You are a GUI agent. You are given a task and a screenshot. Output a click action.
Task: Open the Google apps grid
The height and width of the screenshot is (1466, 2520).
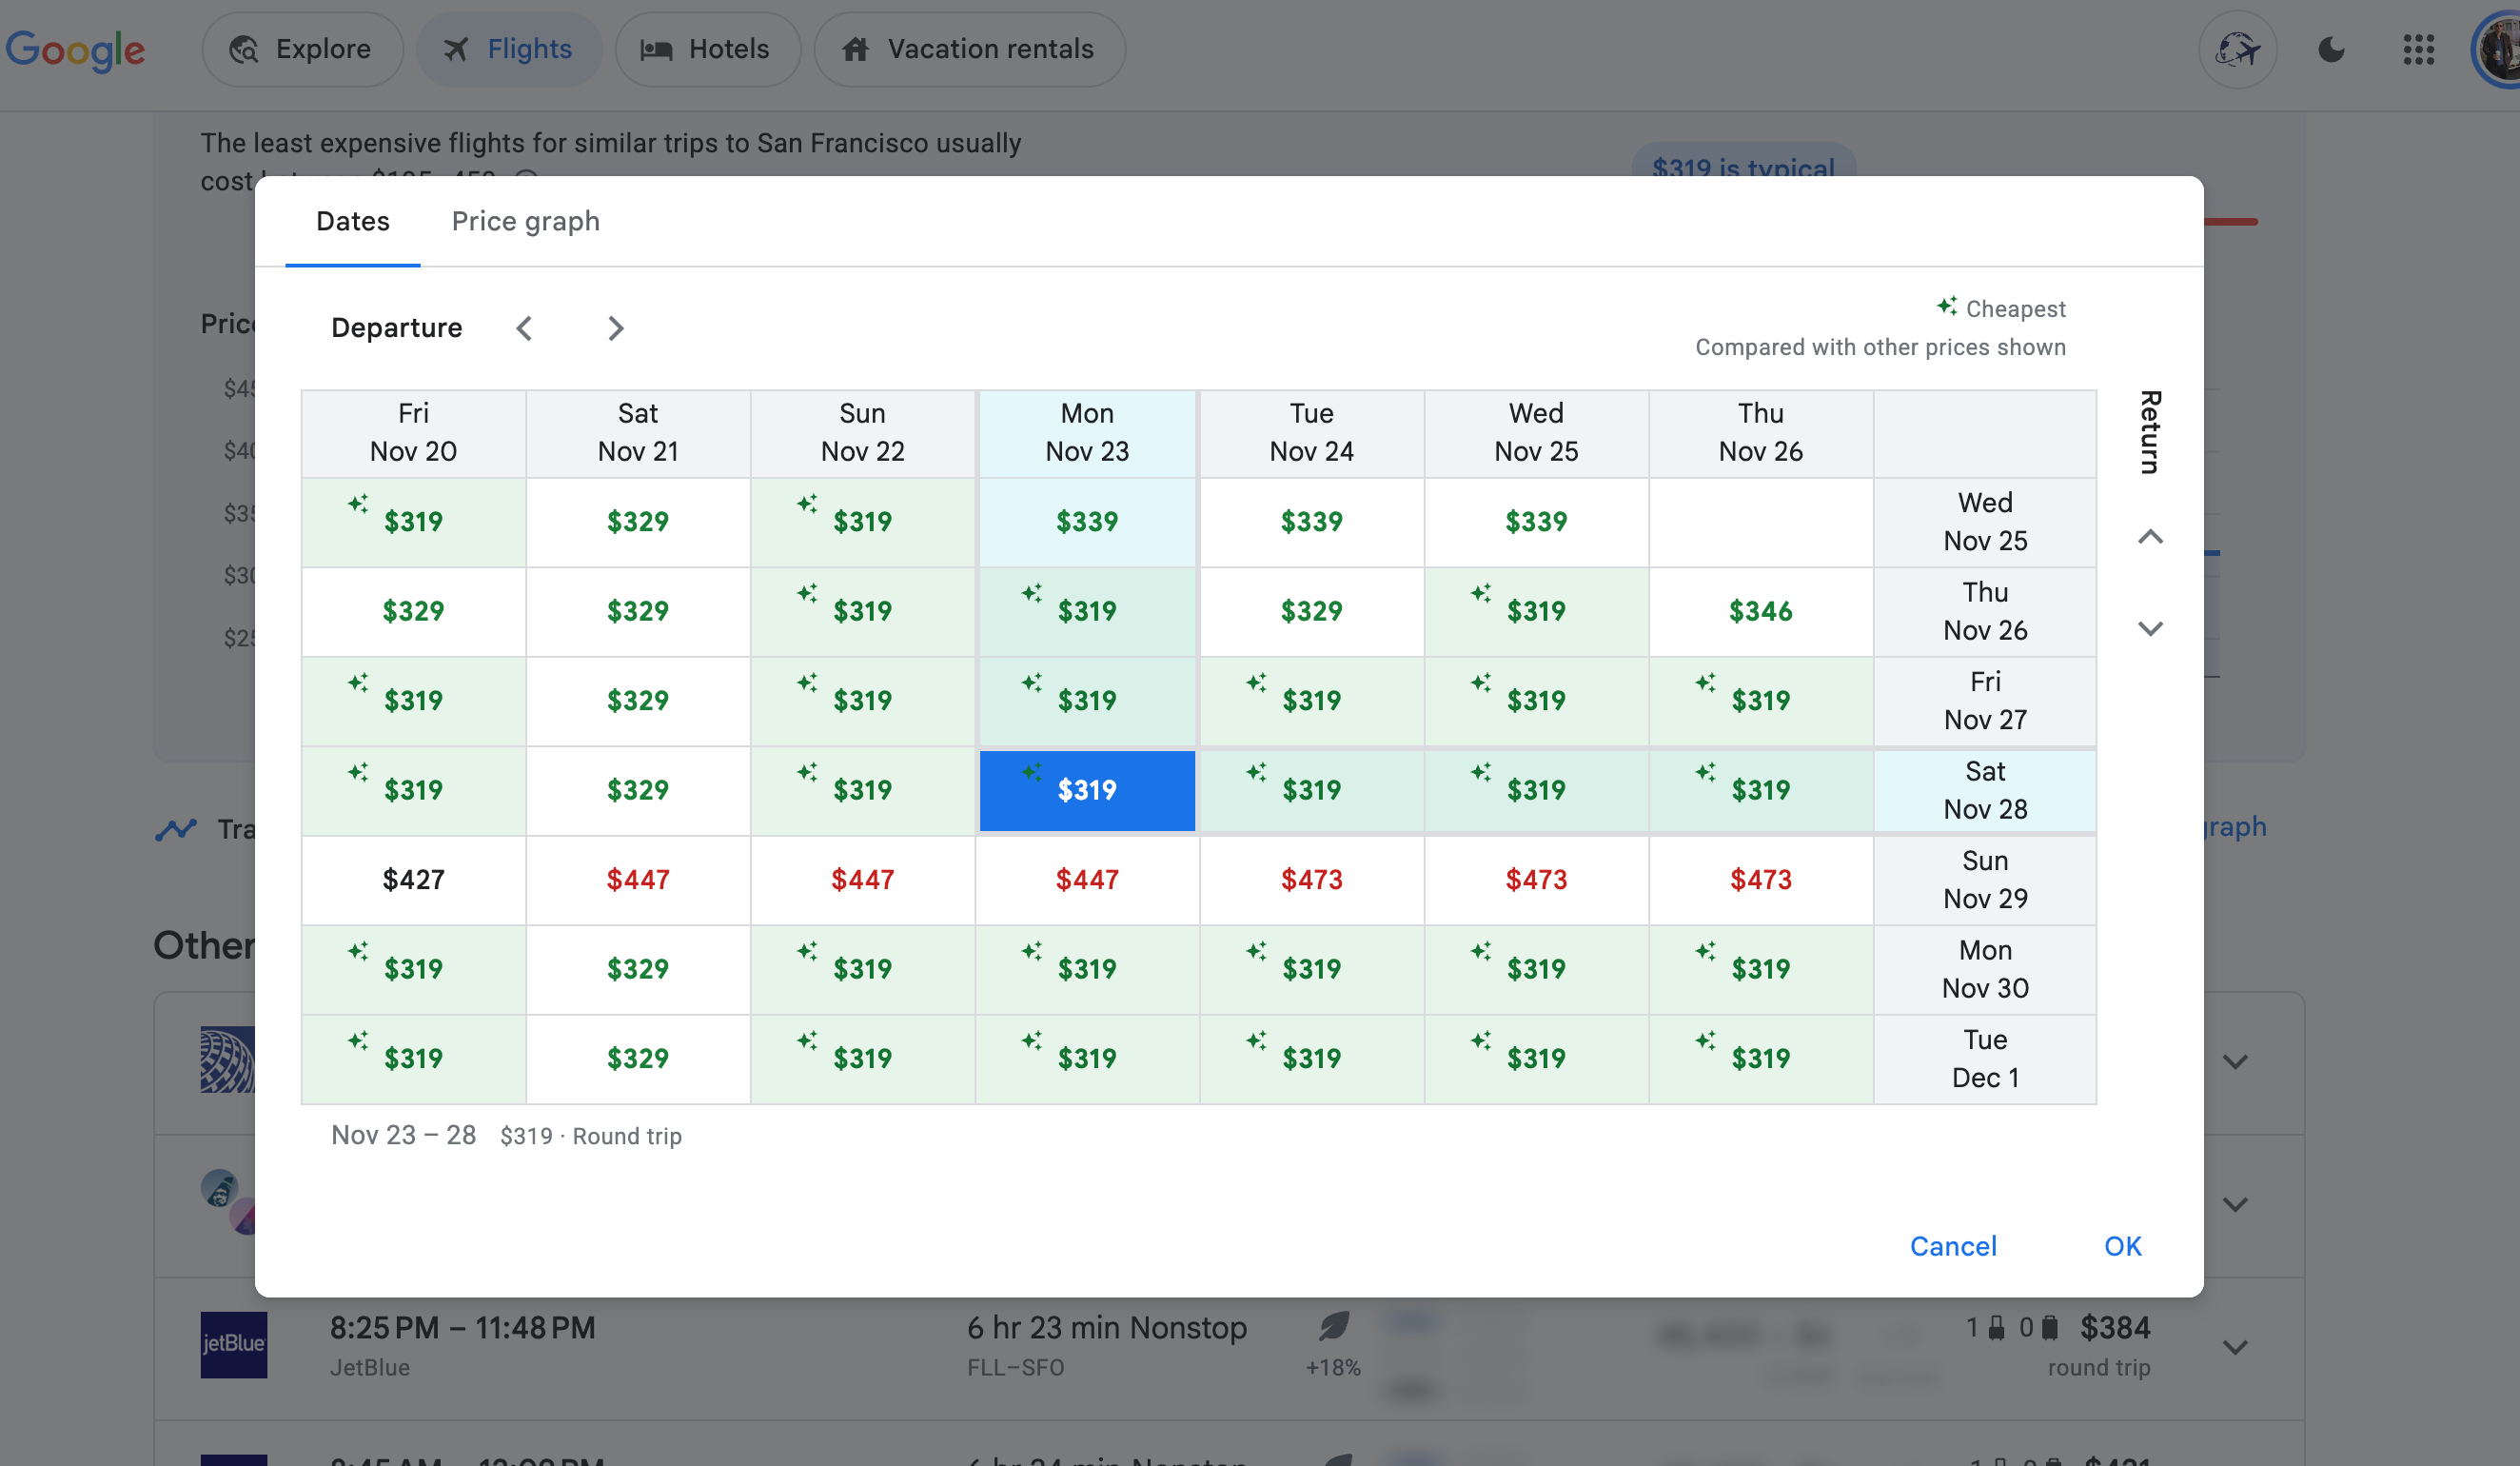(x=2418, y=49)
